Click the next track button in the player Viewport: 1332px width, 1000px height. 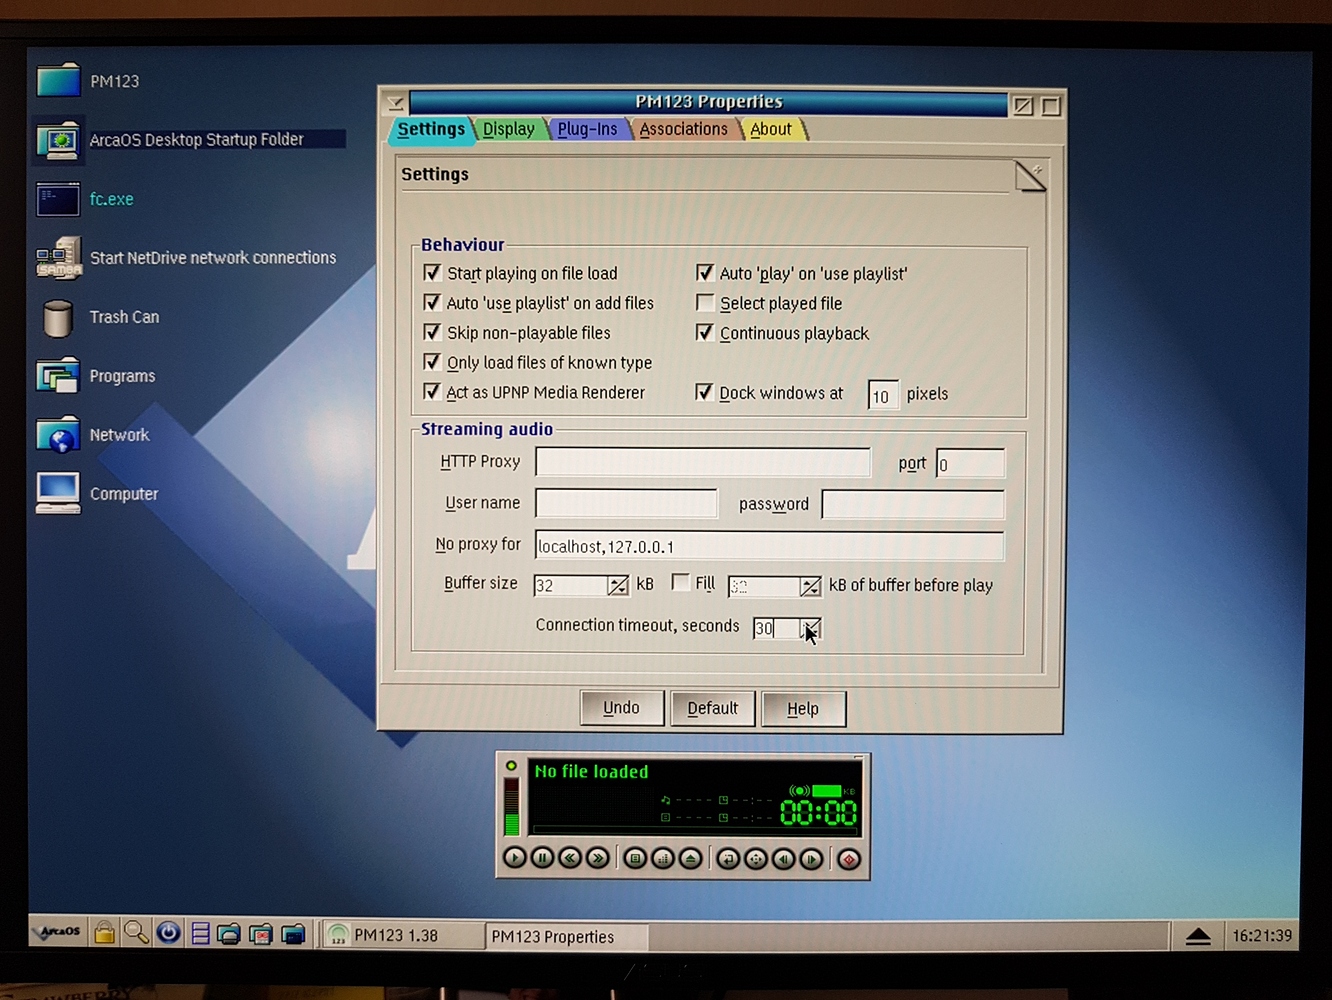(x=812, y=858)
